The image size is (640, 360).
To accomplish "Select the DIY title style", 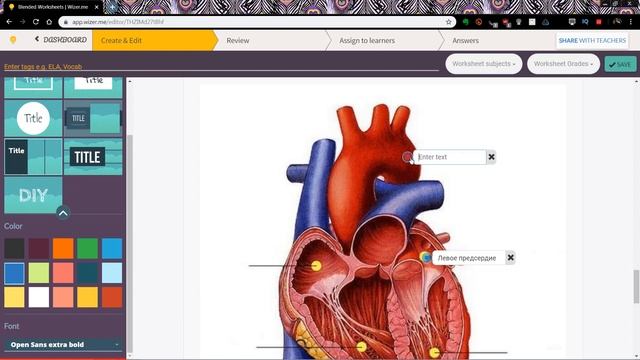I will (33, 195).
